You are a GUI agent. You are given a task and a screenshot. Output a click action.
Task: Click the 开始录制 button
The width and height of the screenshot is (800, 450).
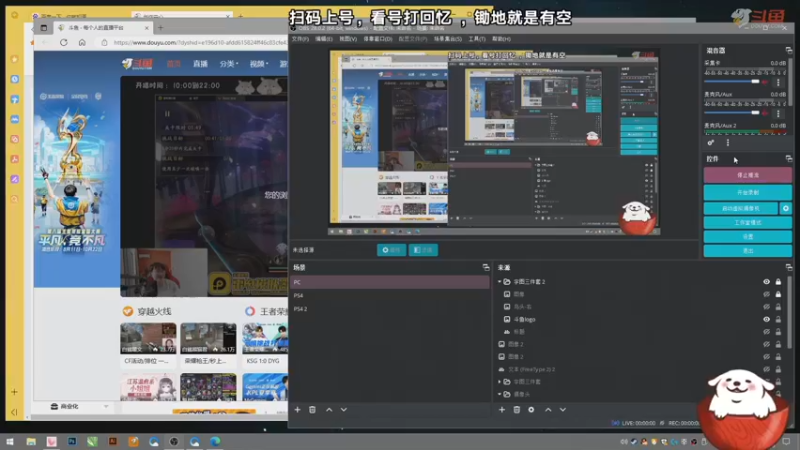click(748, 192)
